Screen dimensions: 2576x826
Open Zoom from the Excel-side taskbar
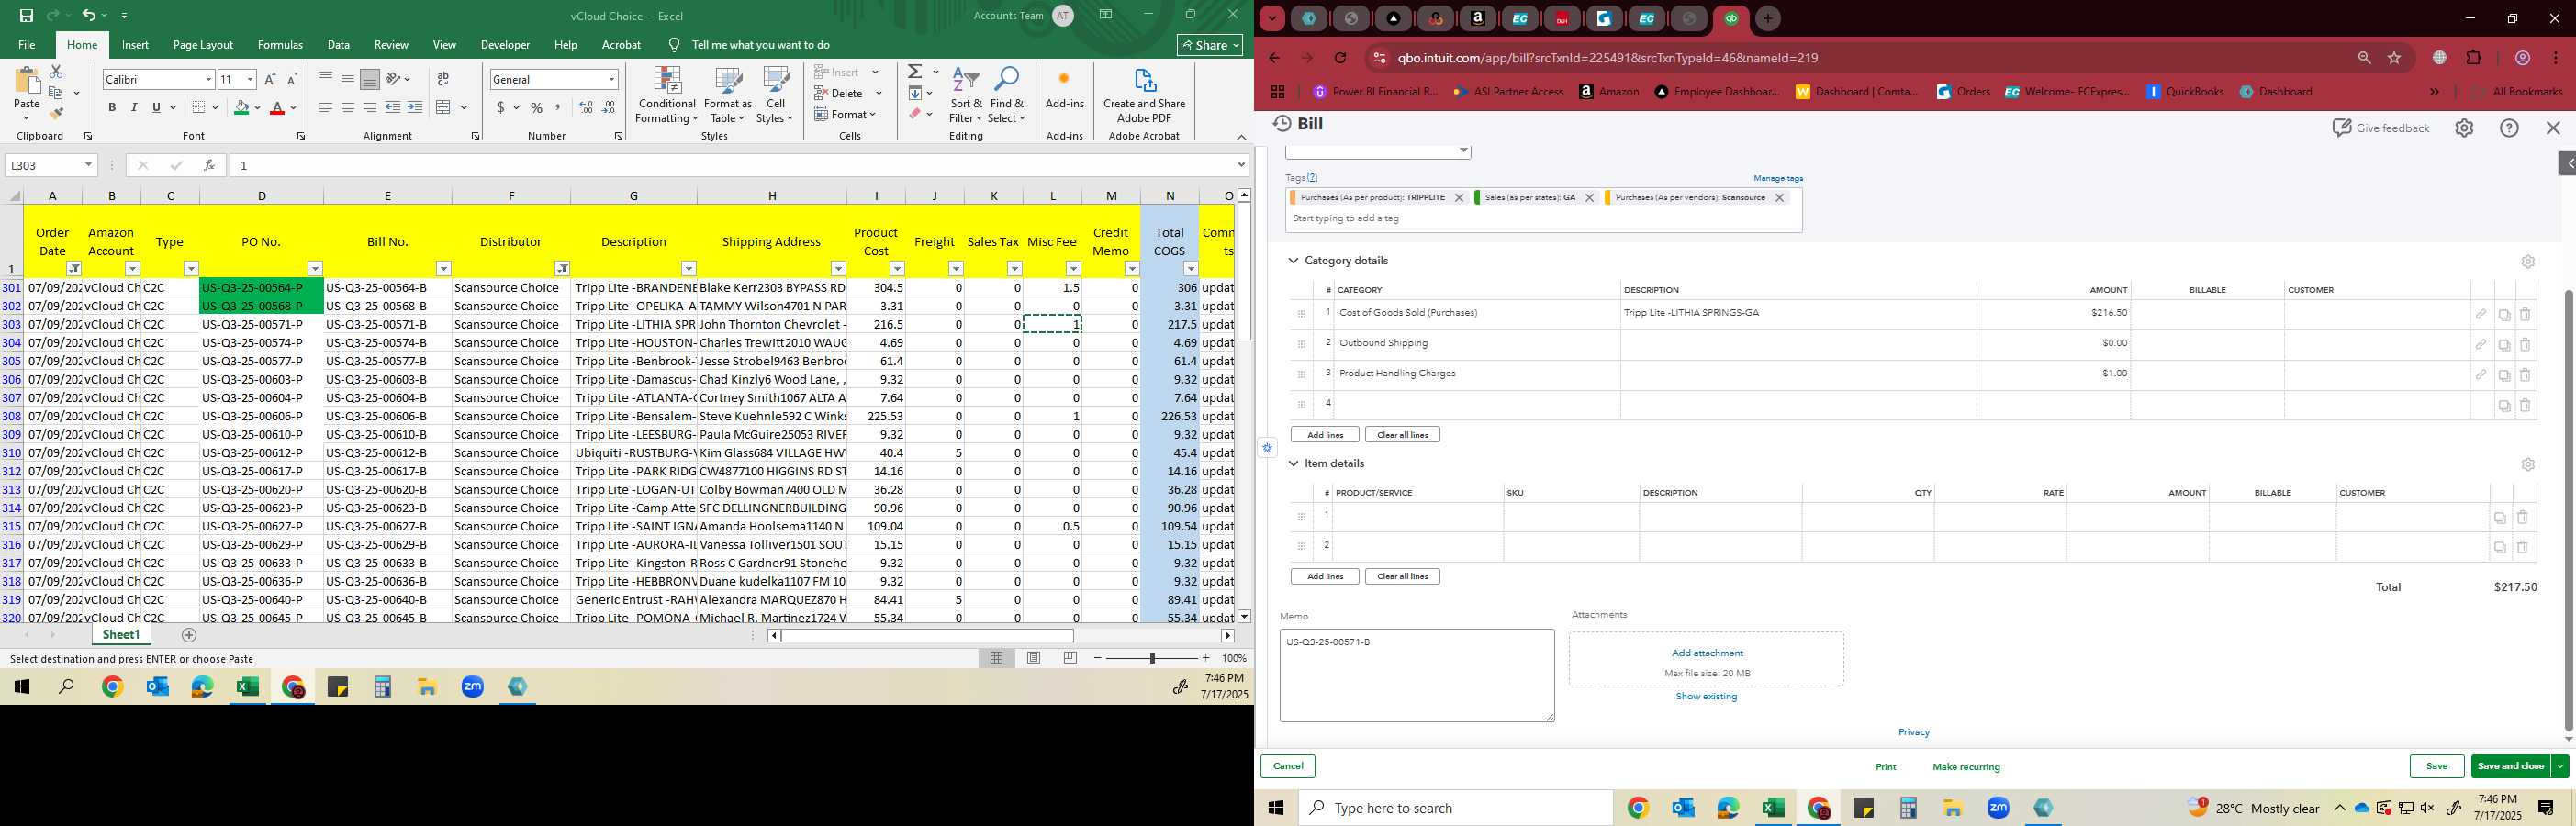472,687
